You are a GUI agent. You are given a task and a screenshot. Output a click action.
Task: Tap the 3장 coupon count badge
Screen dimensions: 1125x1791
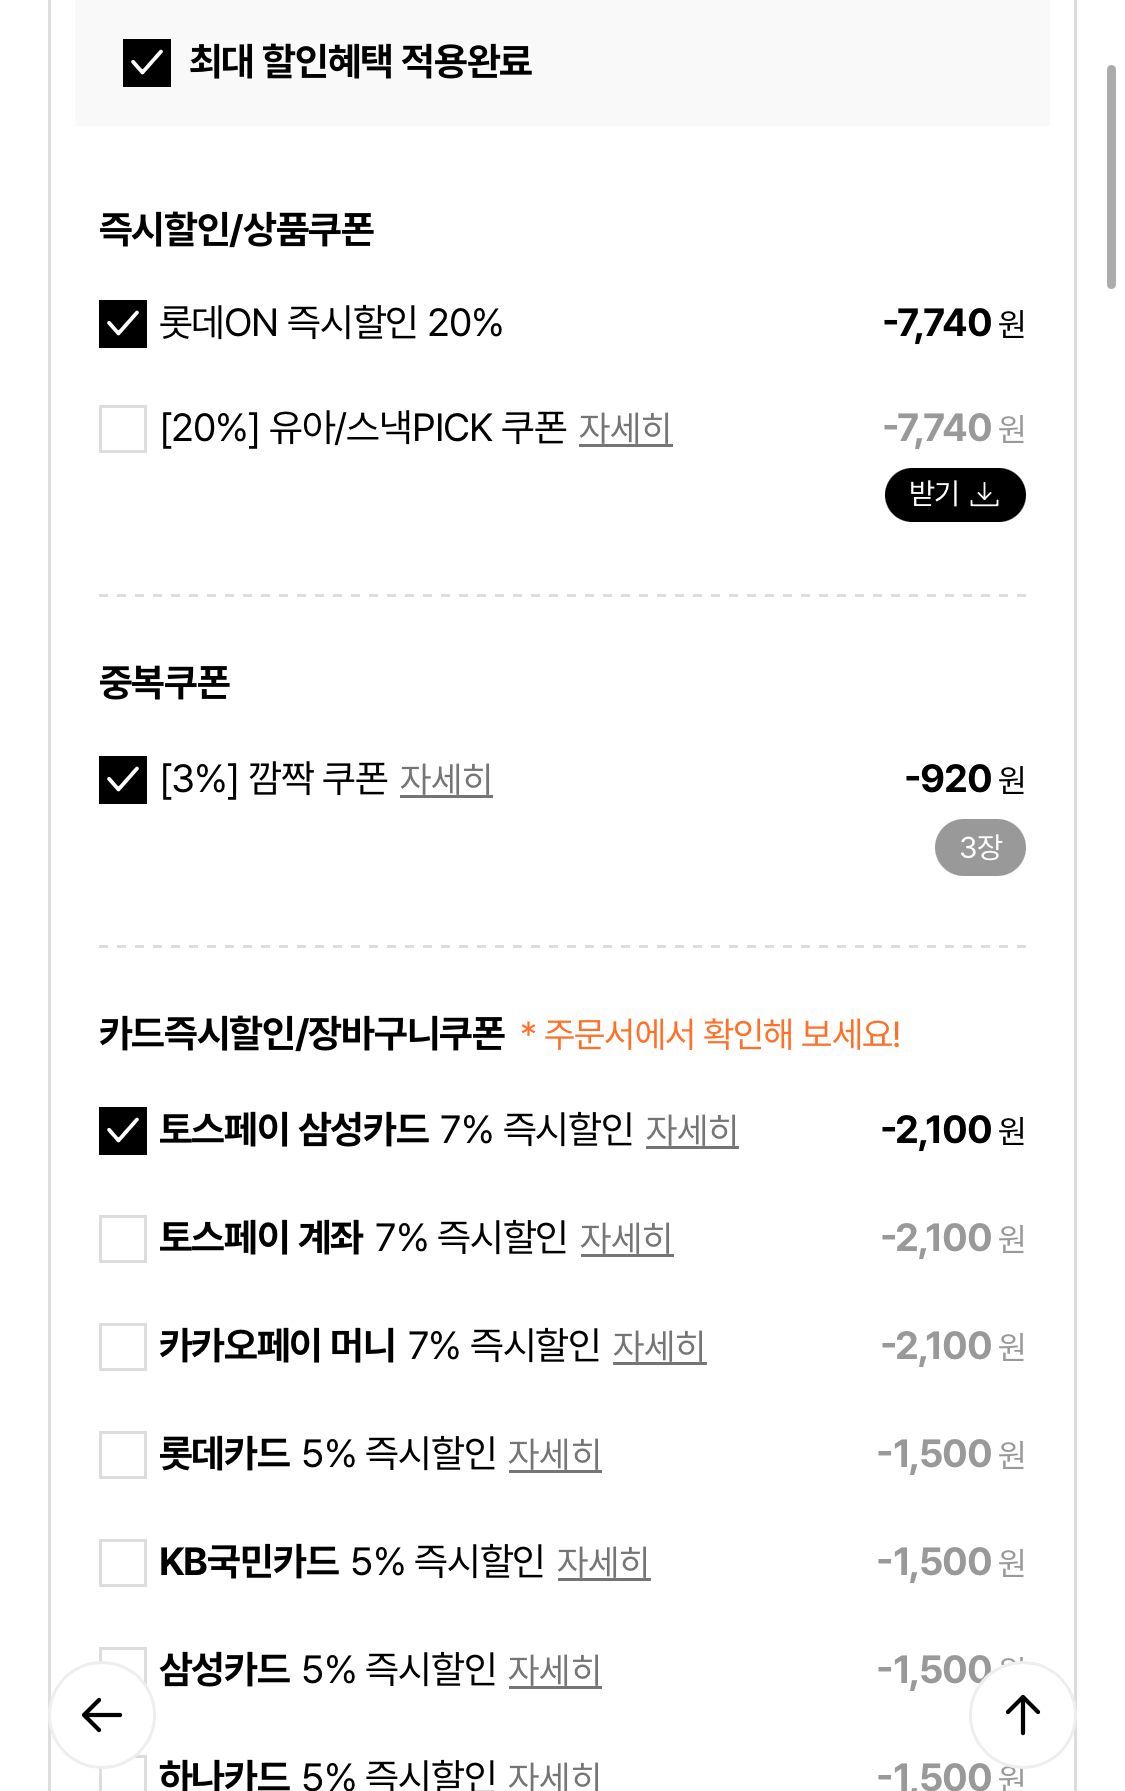click(979, 848)
